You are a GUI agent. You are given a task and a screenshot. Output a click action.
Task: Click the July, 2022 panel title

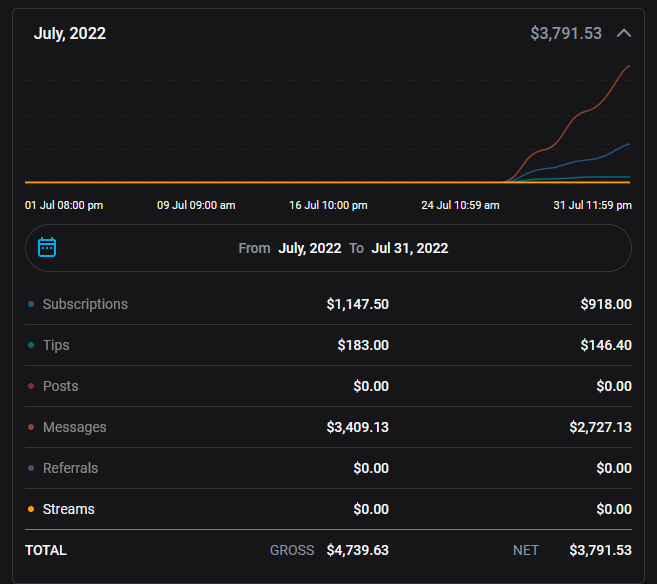70,33
